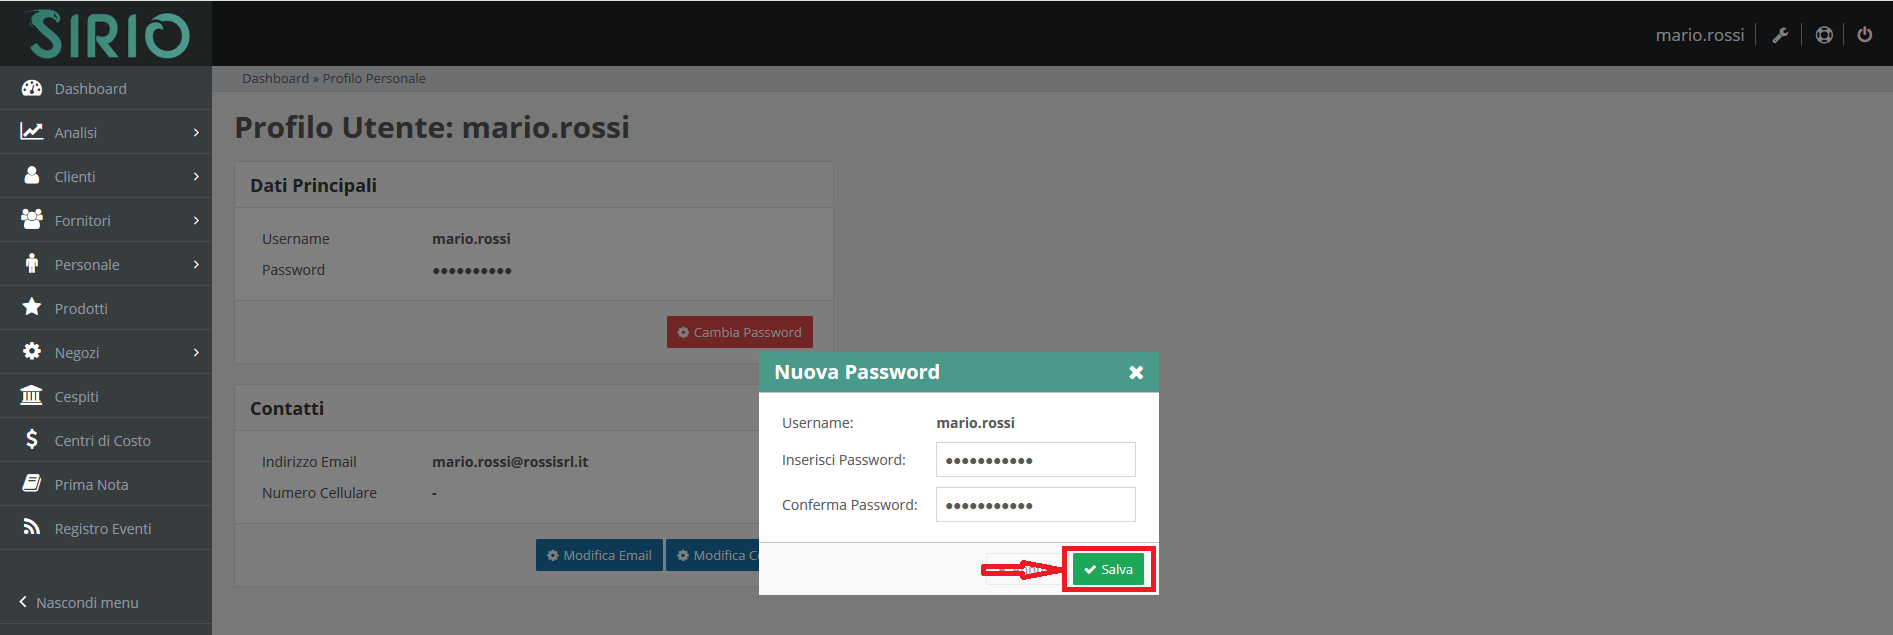Viewport: 1893px width, 635px height.
Task: Click the wrench settings icon in header
Action: coord(1780,35)
